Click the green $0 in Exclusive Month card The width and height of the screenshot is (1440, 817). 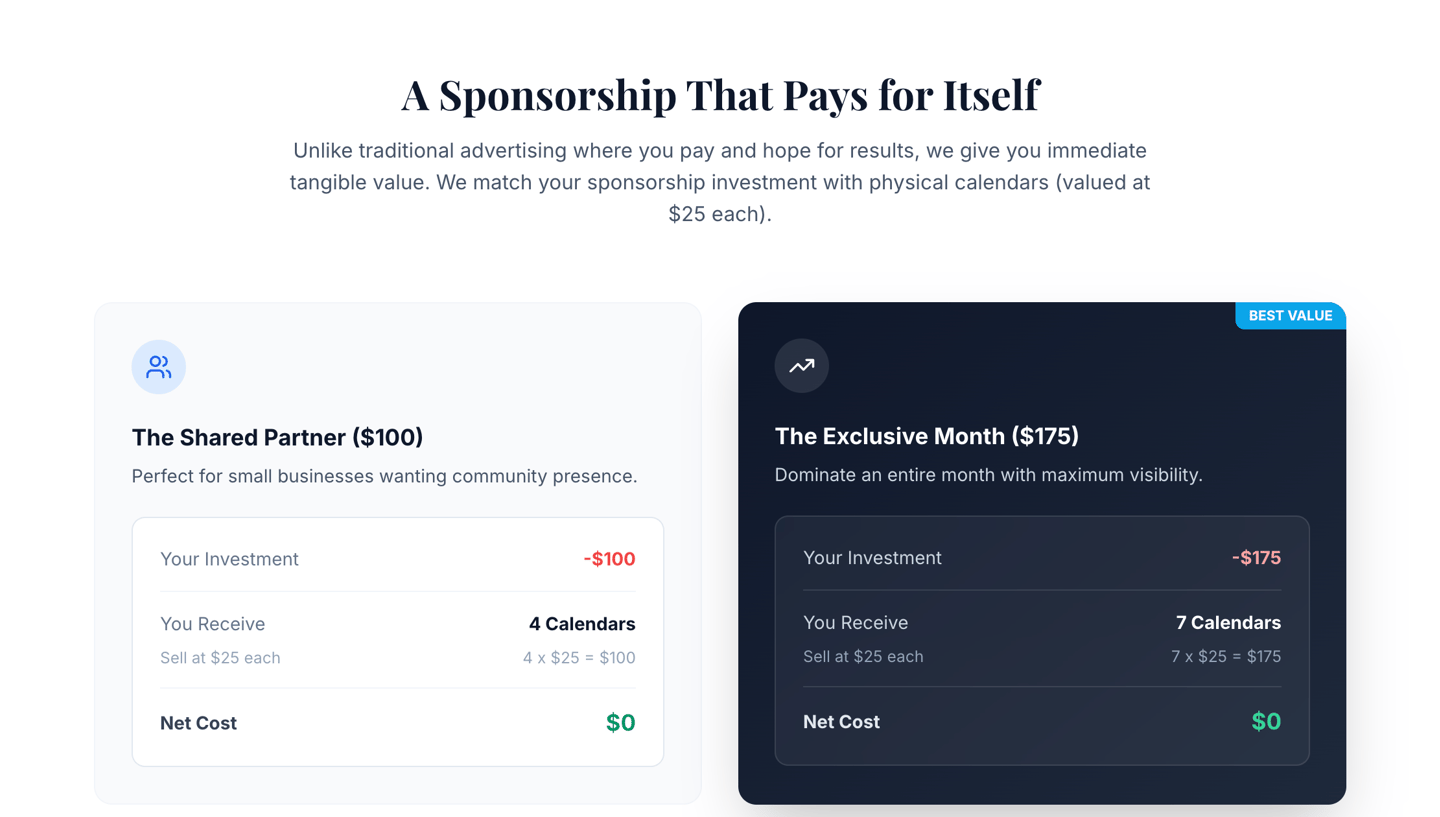[1266, 722]
